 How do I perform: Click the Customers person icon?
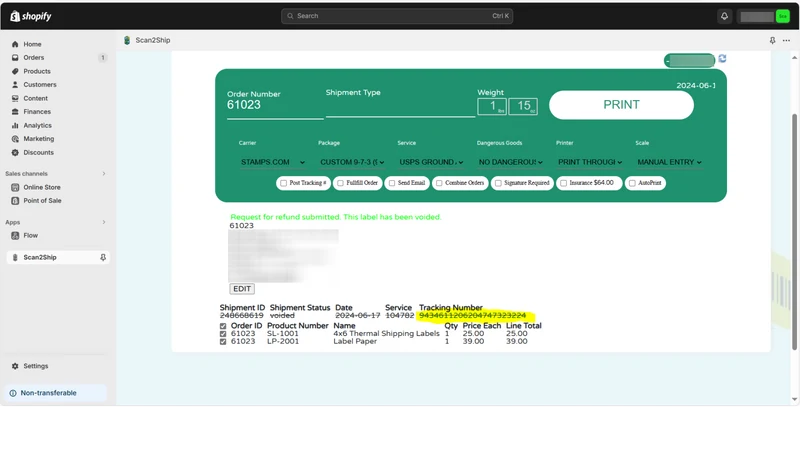15,85
